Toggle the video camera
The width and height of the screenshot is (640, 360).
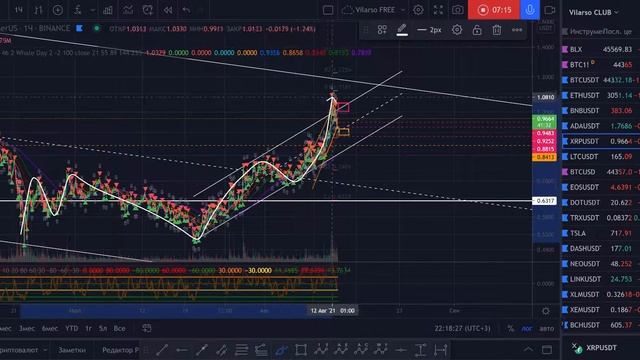550,10
